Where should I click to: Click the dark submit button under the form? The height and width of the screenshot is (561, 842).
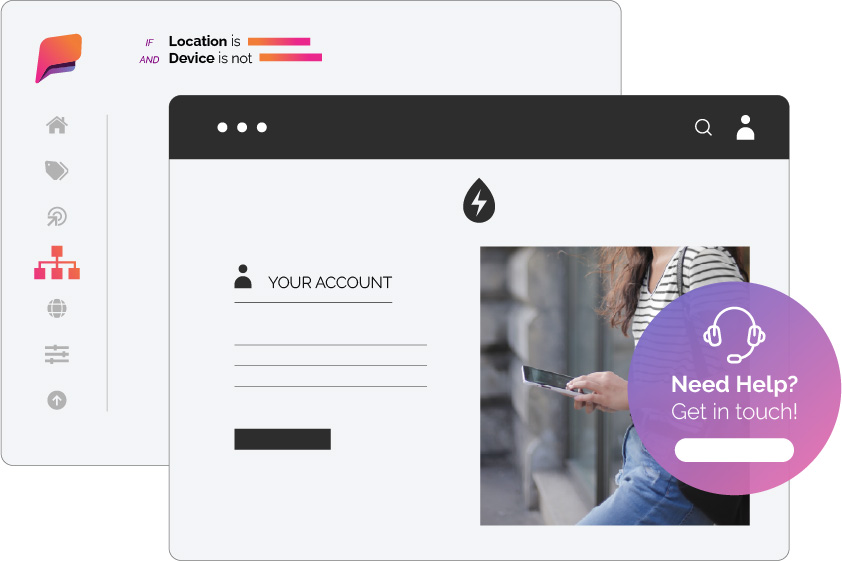pos(282,439)
